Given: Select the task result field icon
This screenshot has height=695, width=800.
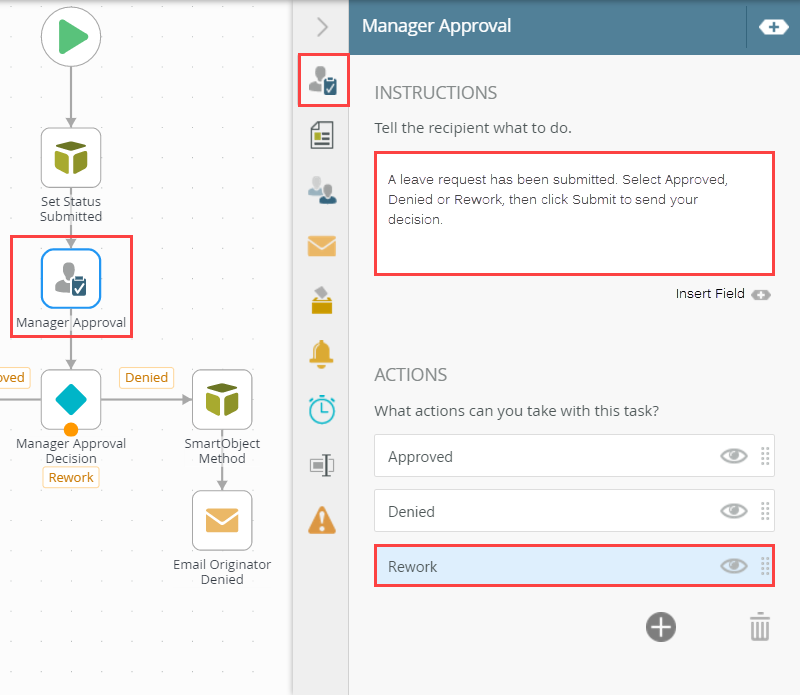Looking at the screenshot, I should point(322,465).
